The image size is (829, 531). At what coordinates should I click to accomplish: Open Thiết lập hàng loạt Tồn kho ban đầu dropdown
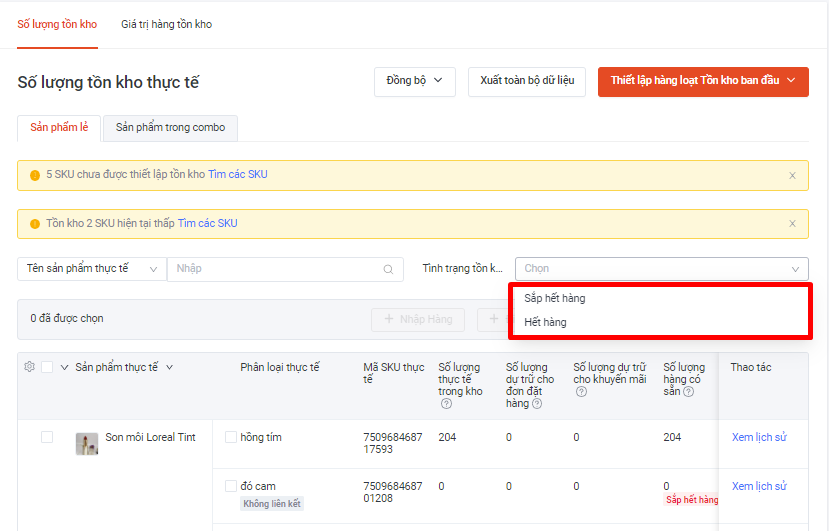tap(703, 81)
